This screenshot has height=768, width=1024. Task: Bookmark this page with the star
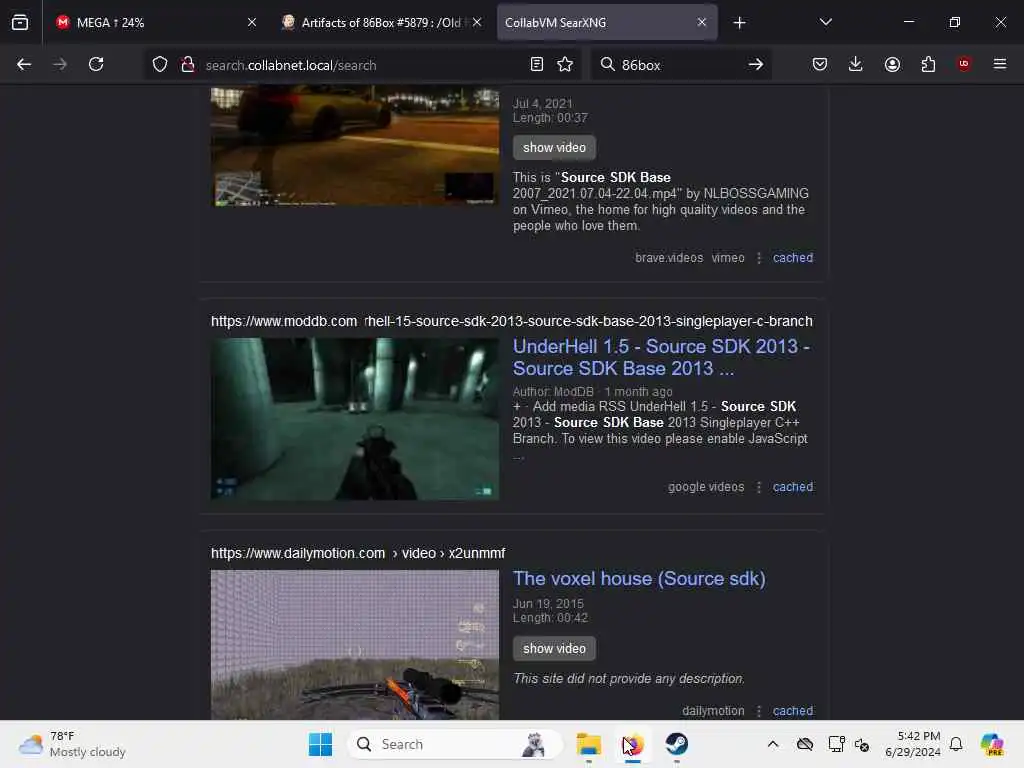[565, 64]
